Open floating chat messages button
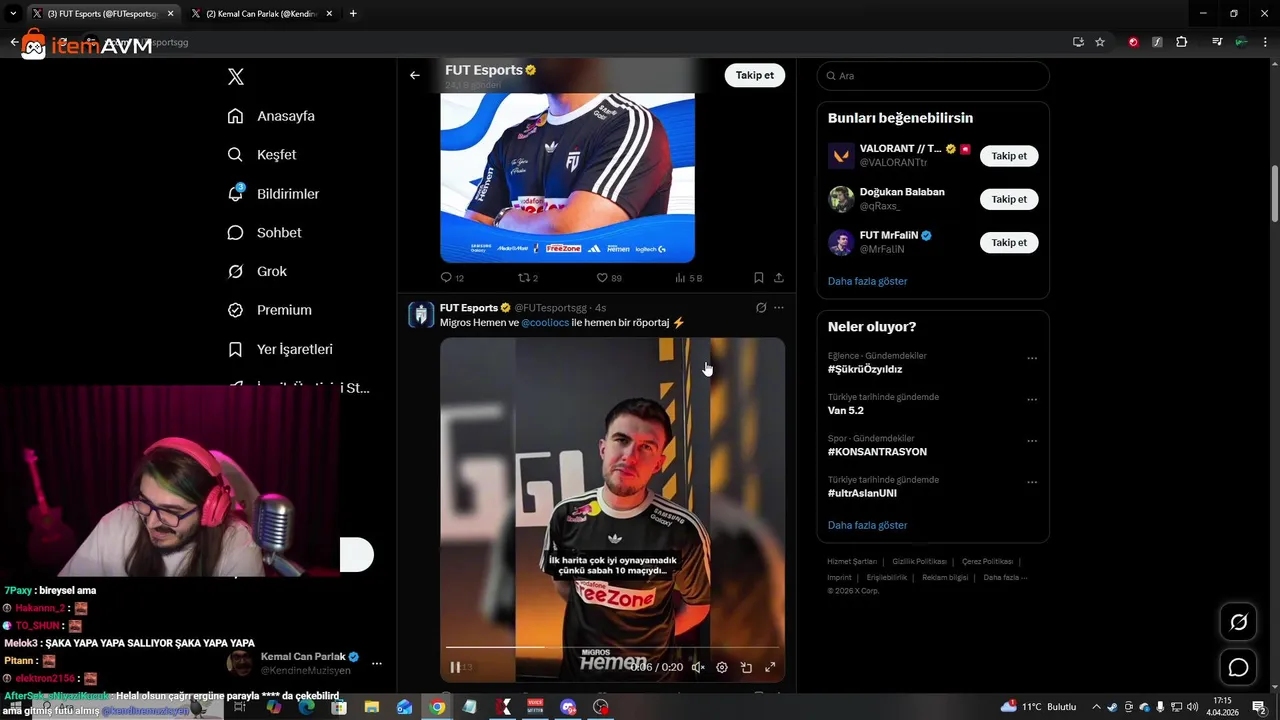1280x720 pixels. pyautogui.click(x=1238, y=667)
